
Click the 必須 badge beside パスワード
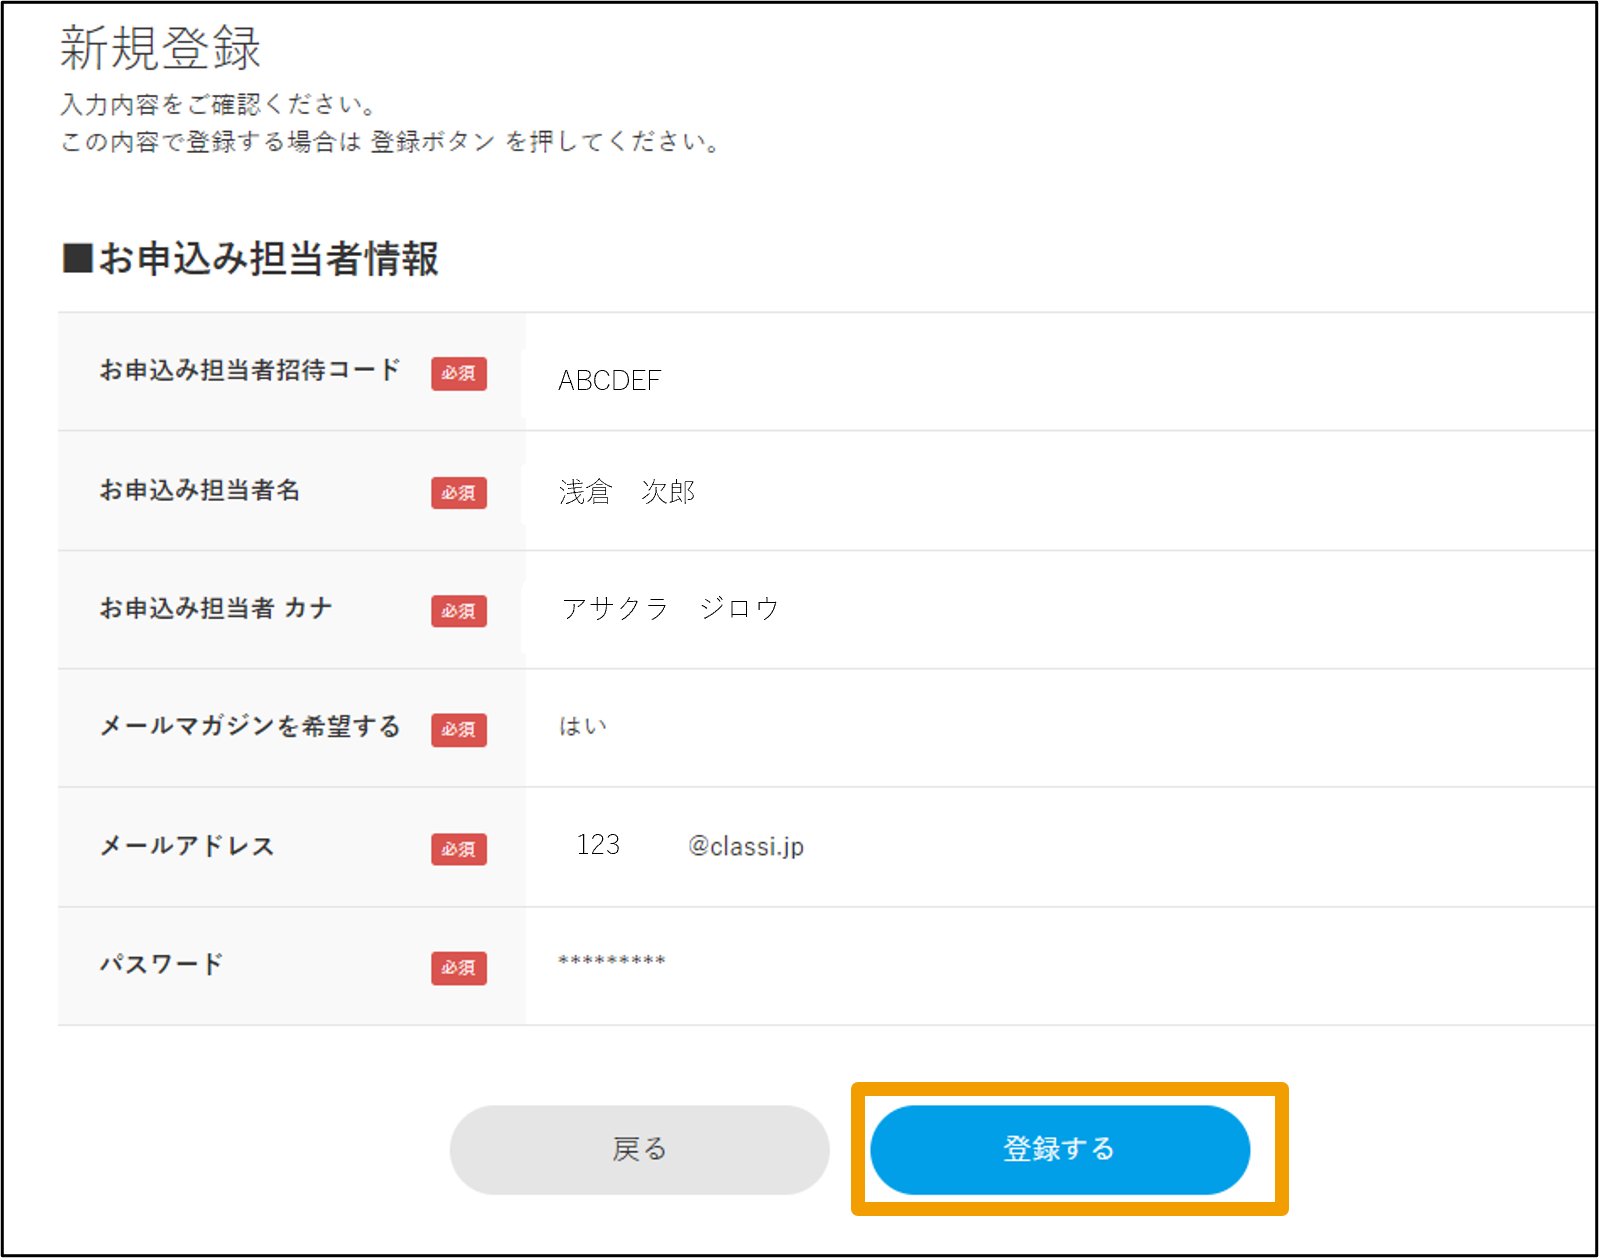click(x=459, y=968)
